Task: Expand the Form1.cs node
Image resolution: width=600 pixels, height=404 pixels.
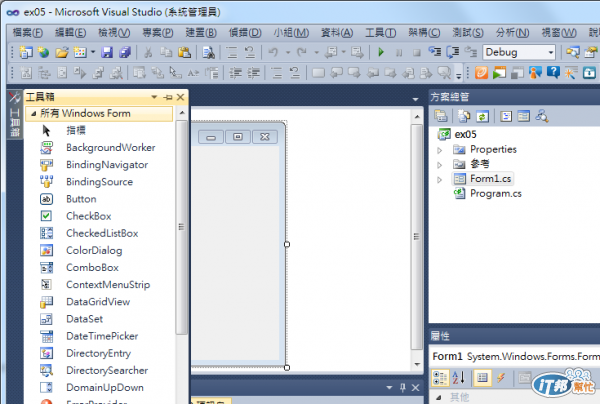Action: coord(440,179)
